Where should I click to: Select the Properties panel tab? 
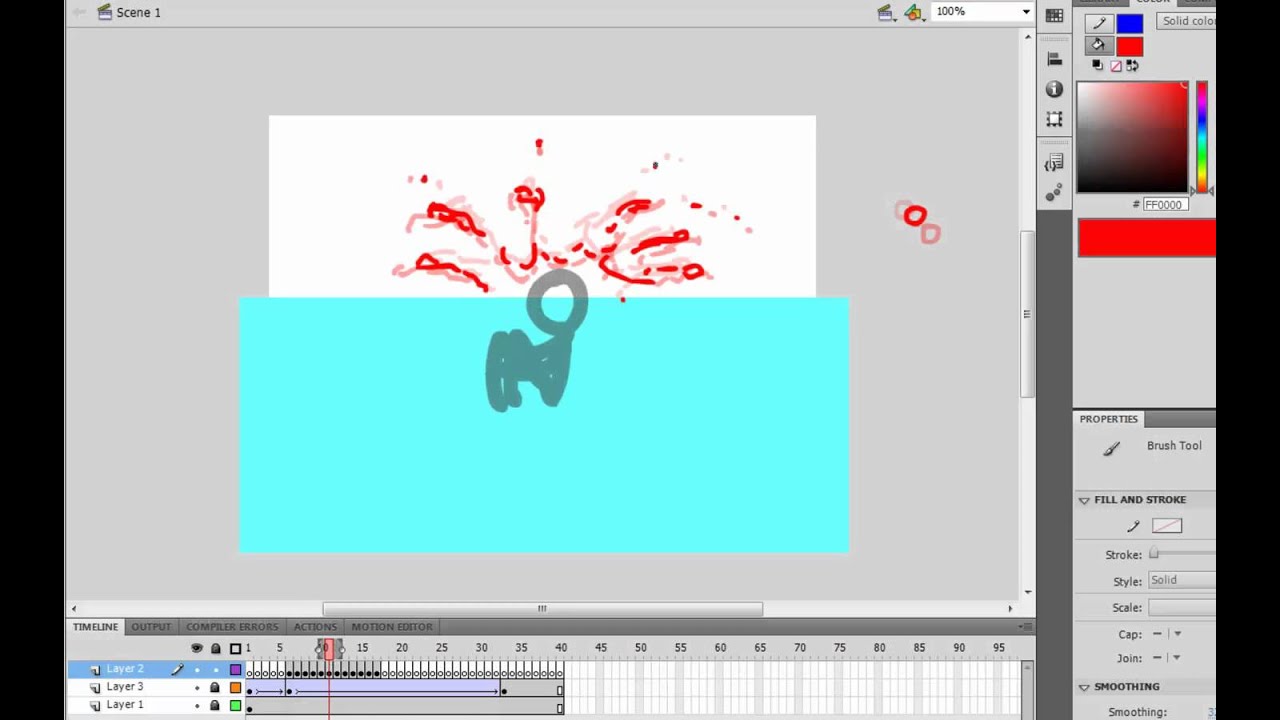[x=1109, y=419]
